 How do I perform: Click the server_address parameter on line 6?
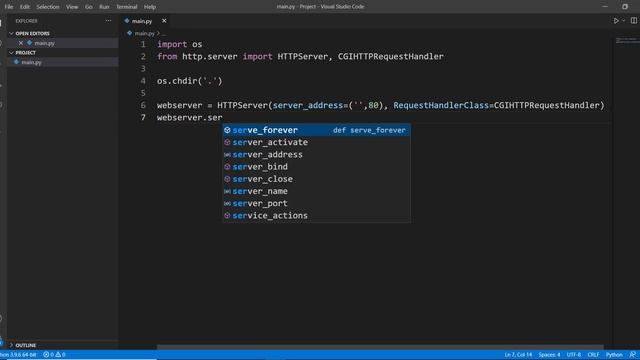[308, 105]
